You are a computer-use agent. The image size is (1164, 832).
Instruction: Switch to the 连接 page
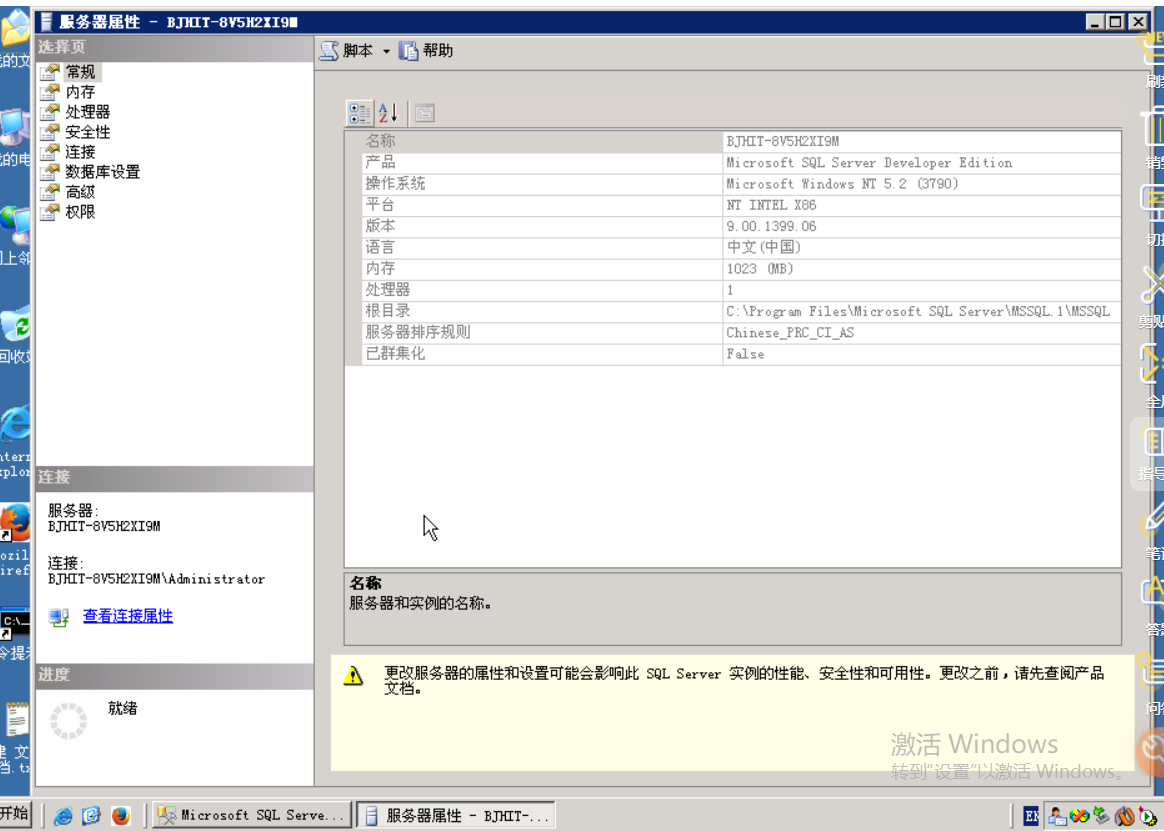(80, 152)
